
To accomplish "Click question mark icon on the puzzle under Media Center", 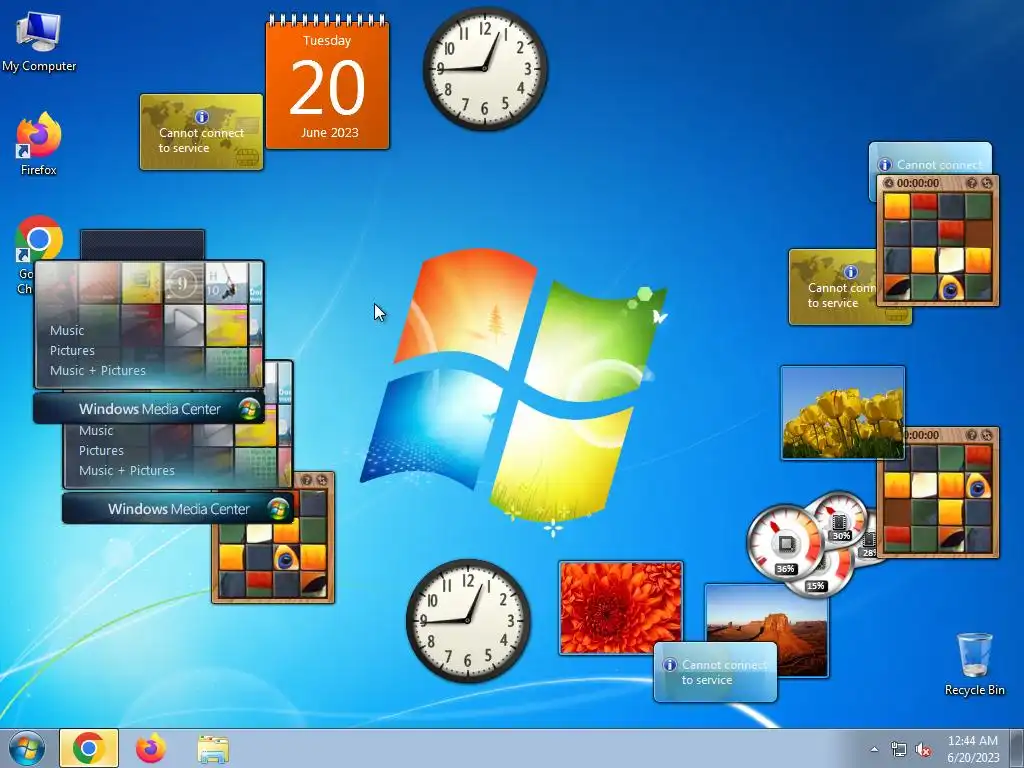I will tap(306, 480).
